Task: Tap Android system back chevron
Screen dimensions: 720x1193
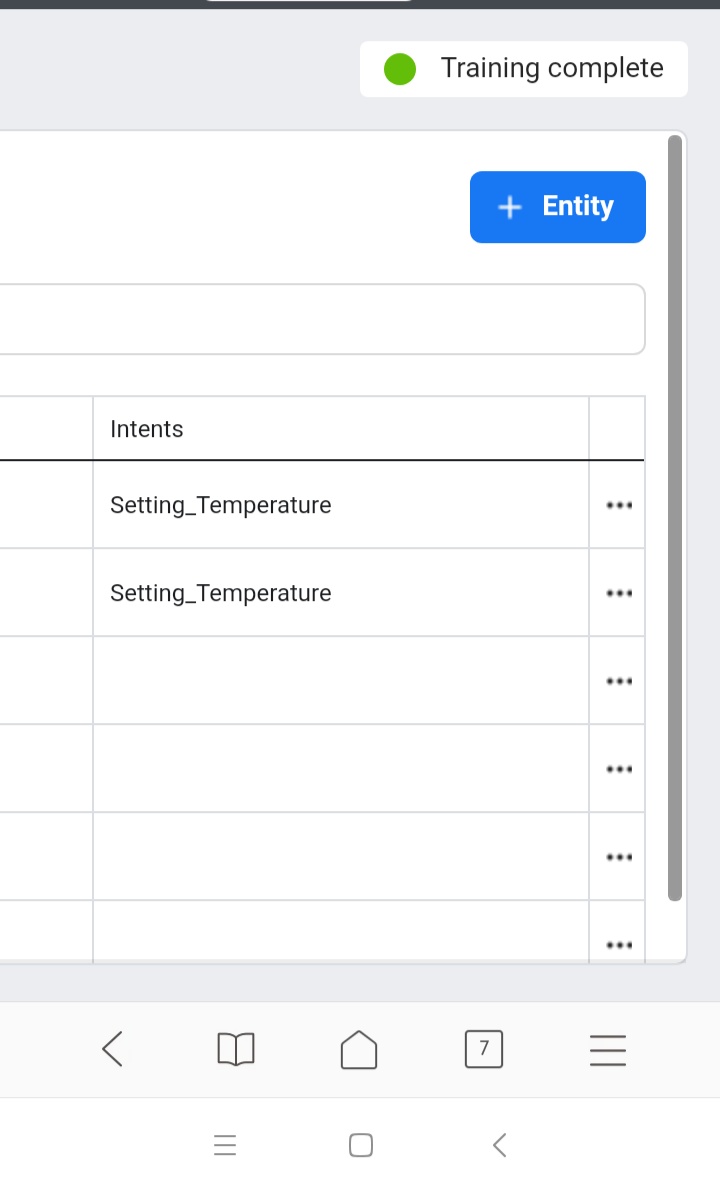Action: point(500,1145)
